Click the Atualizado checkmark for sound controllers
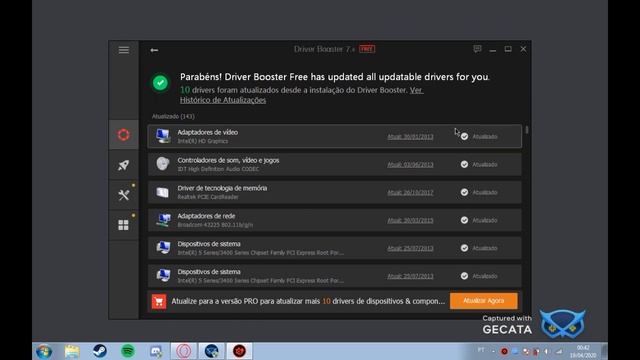This screenshot has height=360, width=640. (x=464, y=164)
